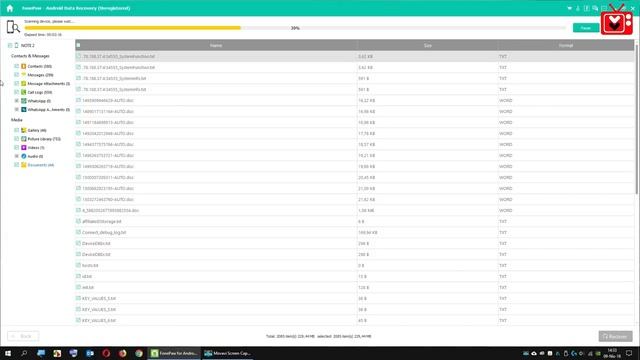Toggle the Contacts checkbox
This screenshot has width=640, height=360.
[x=16, y=66]
